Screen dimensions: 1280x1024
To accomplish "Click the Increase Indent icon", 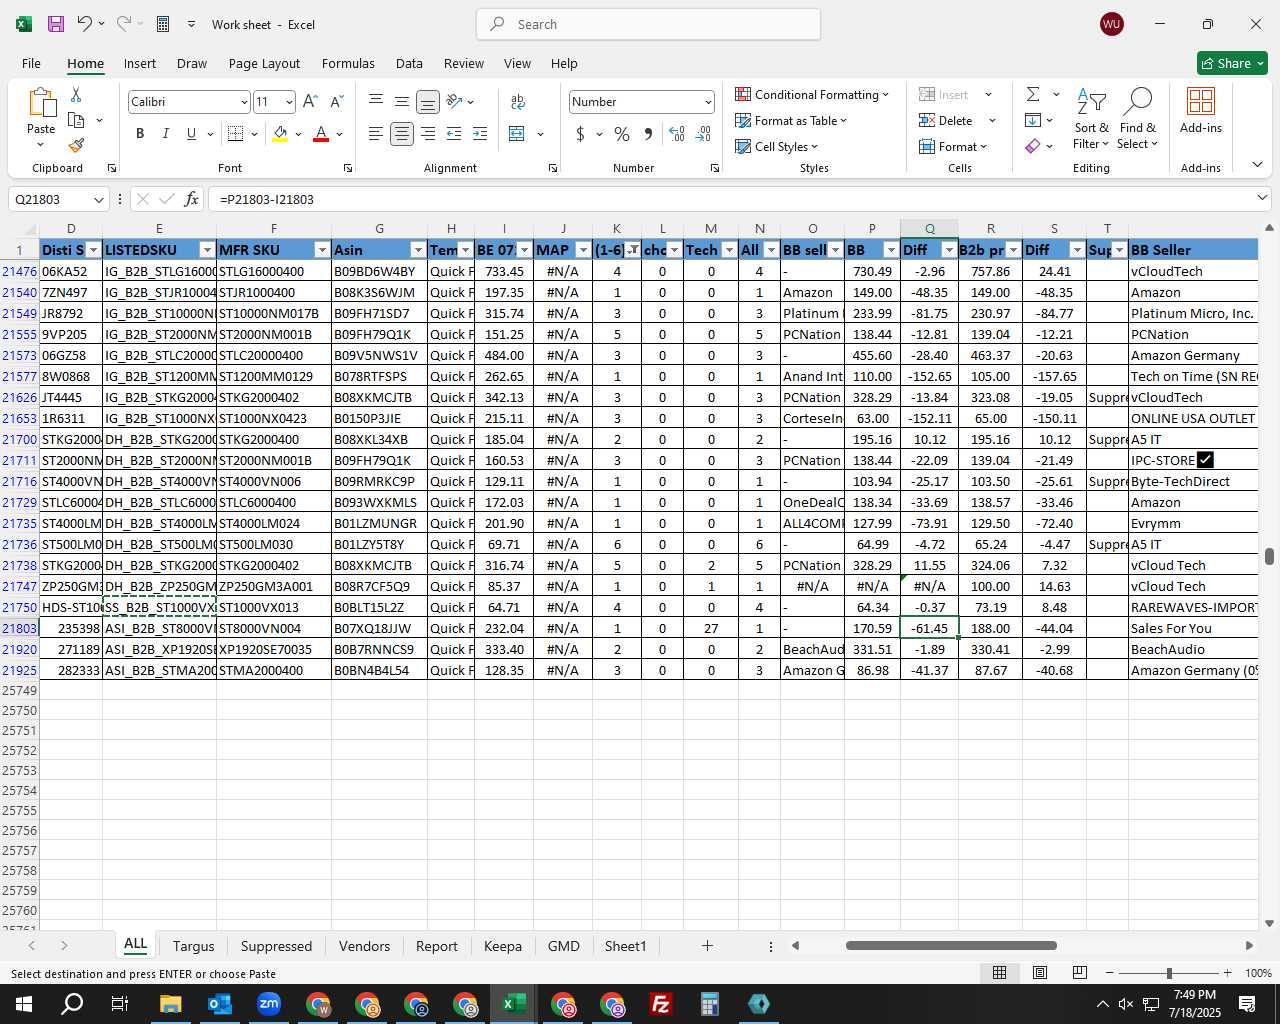I will pos(480,134).
